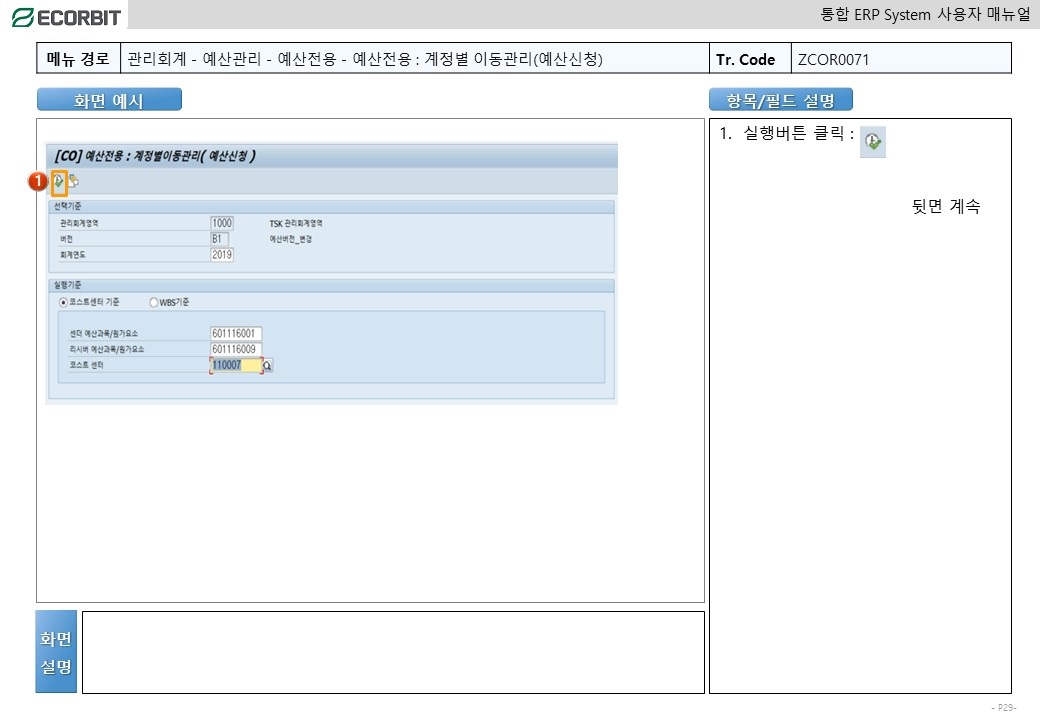Image resolution: width=1040 pixels, height=720 pixels.
Task: Click the 관리회계영역 field showing 1000
Action: [221, 223]
